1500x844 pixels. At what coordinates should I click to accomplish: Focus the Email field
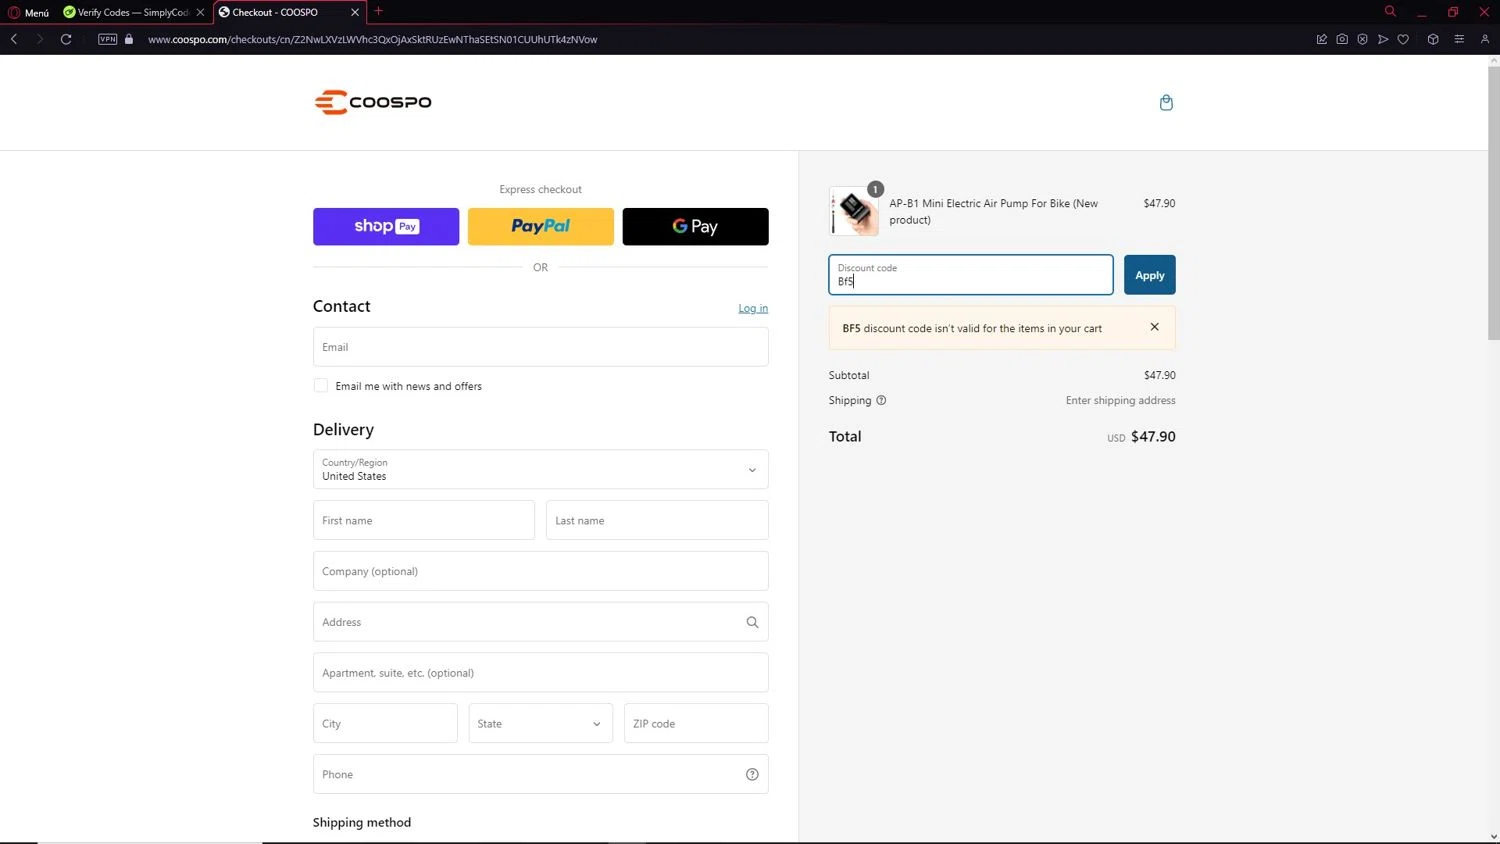(541, 347)
